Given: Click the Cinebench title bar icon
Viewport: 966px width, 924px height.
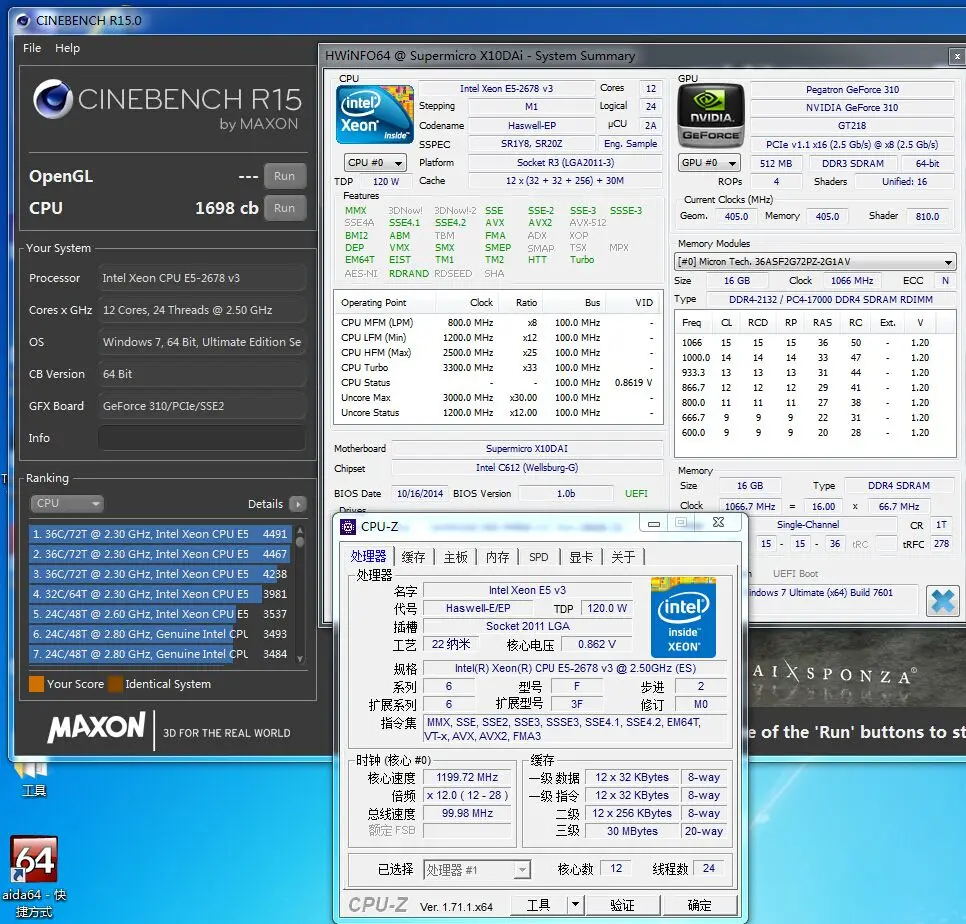Looking at the screenshot, I should [23, 21].
